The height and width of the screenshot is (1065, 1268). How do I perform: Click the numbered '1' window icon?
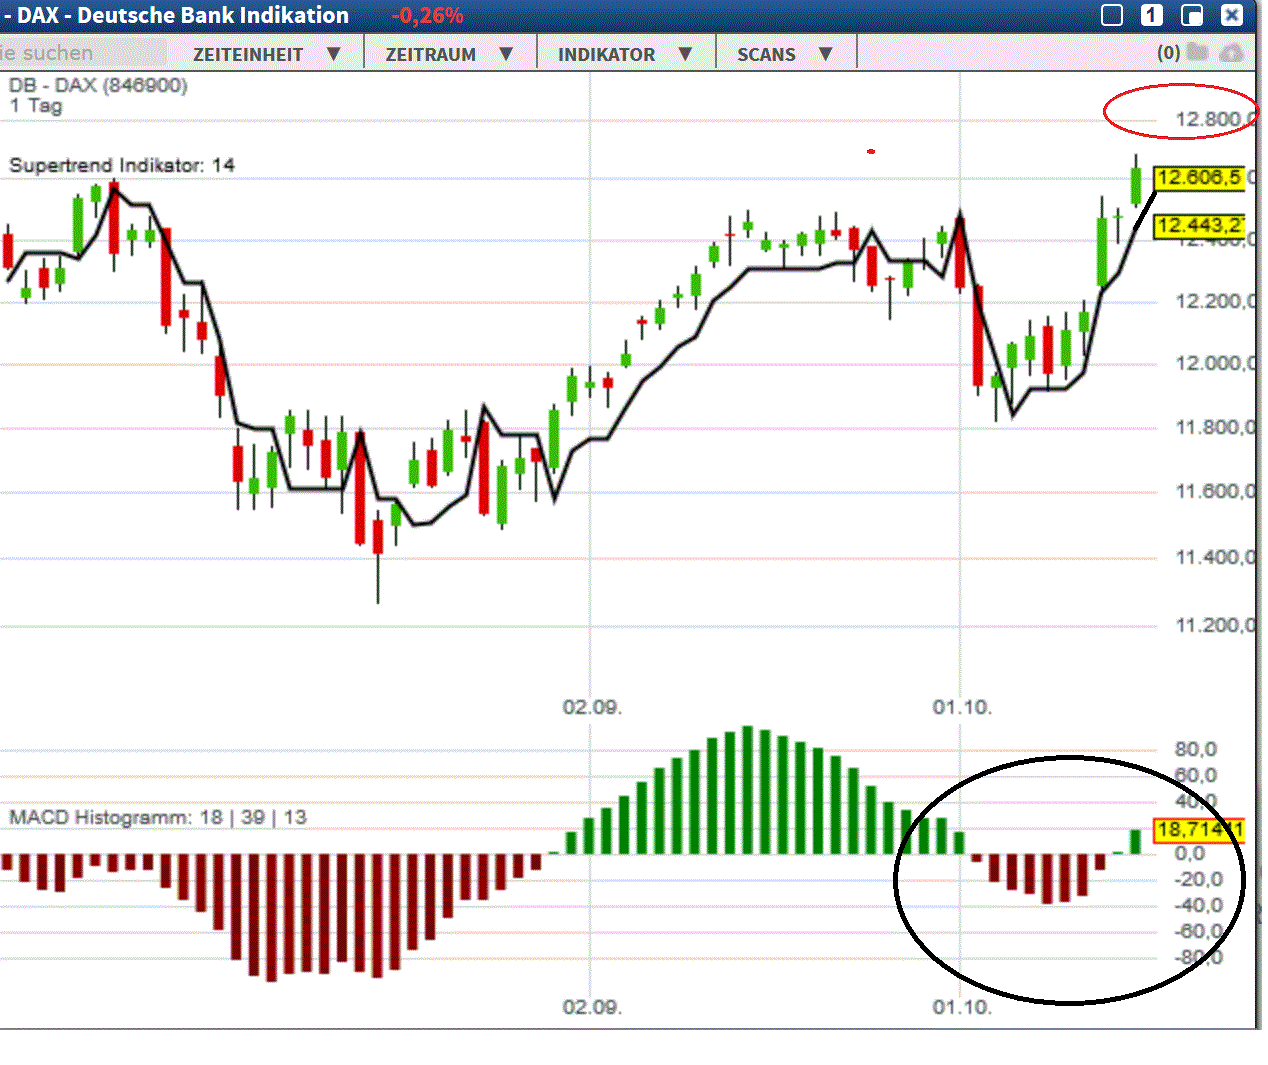[x=1152, y=15]
